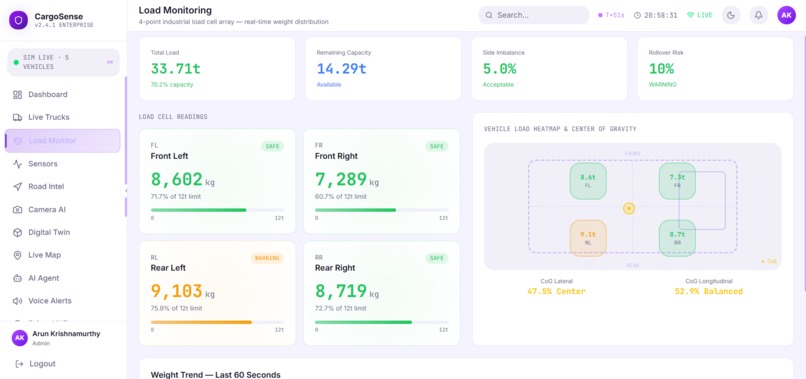Image resolution: width=806 pixels, height=379 pixels.
Task: Click the sidebar scrollbar
Action: (126, 147)
